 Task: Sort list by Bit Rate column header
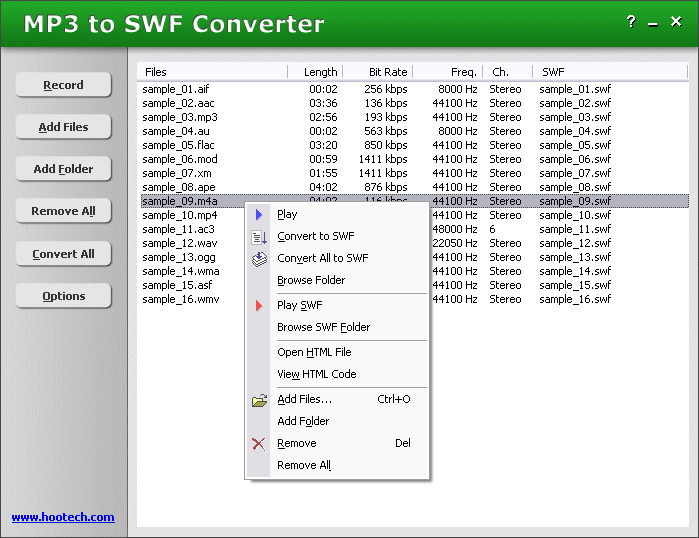(388, 72)
